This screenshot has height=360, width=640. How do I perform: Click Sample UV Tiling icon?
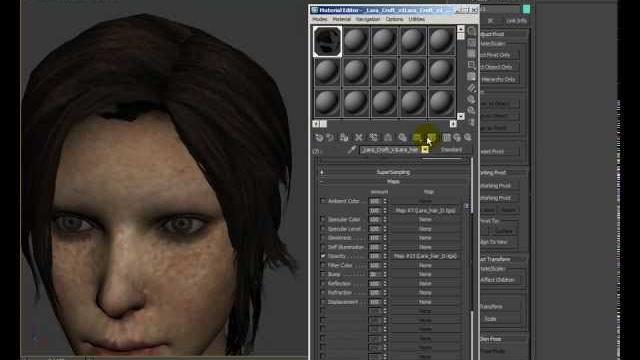pyautogui.click(x=471, y=65)
